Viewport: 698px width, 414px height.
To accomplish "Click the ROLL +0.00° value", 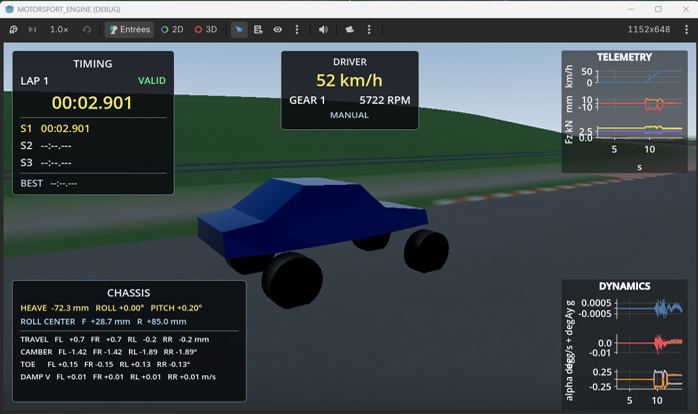I will pyautogui.click(x=120, y=308).
